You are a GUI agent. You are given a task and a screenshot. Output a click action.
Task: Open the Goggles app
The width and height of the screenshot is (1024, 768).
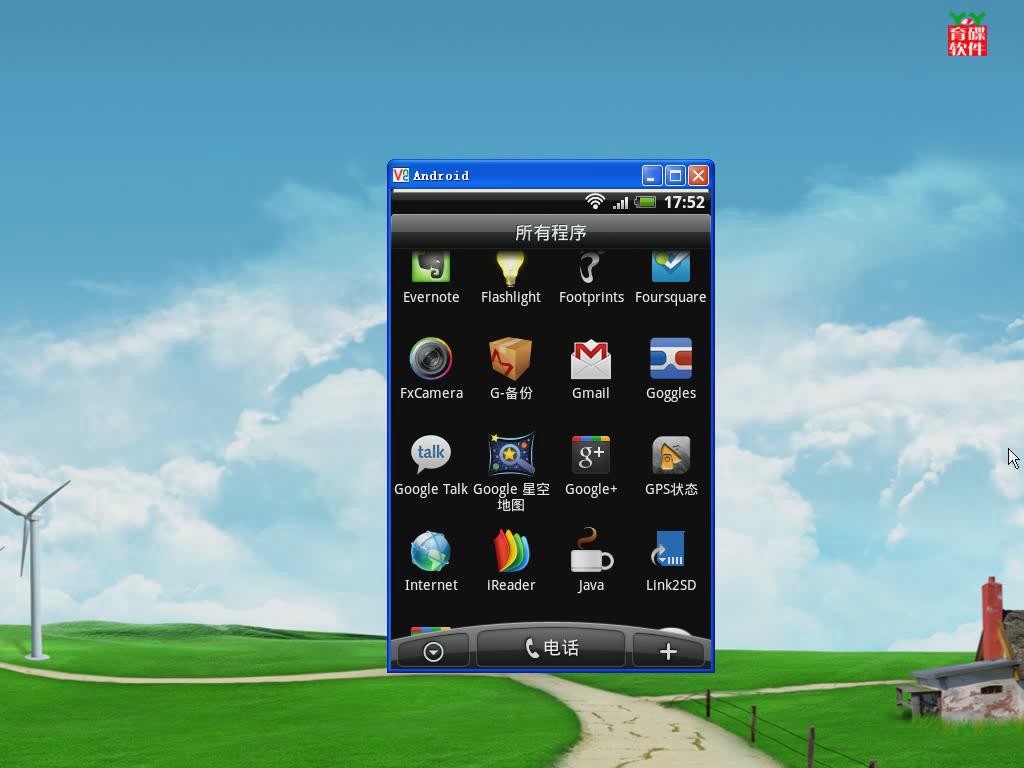click(671, 368)
